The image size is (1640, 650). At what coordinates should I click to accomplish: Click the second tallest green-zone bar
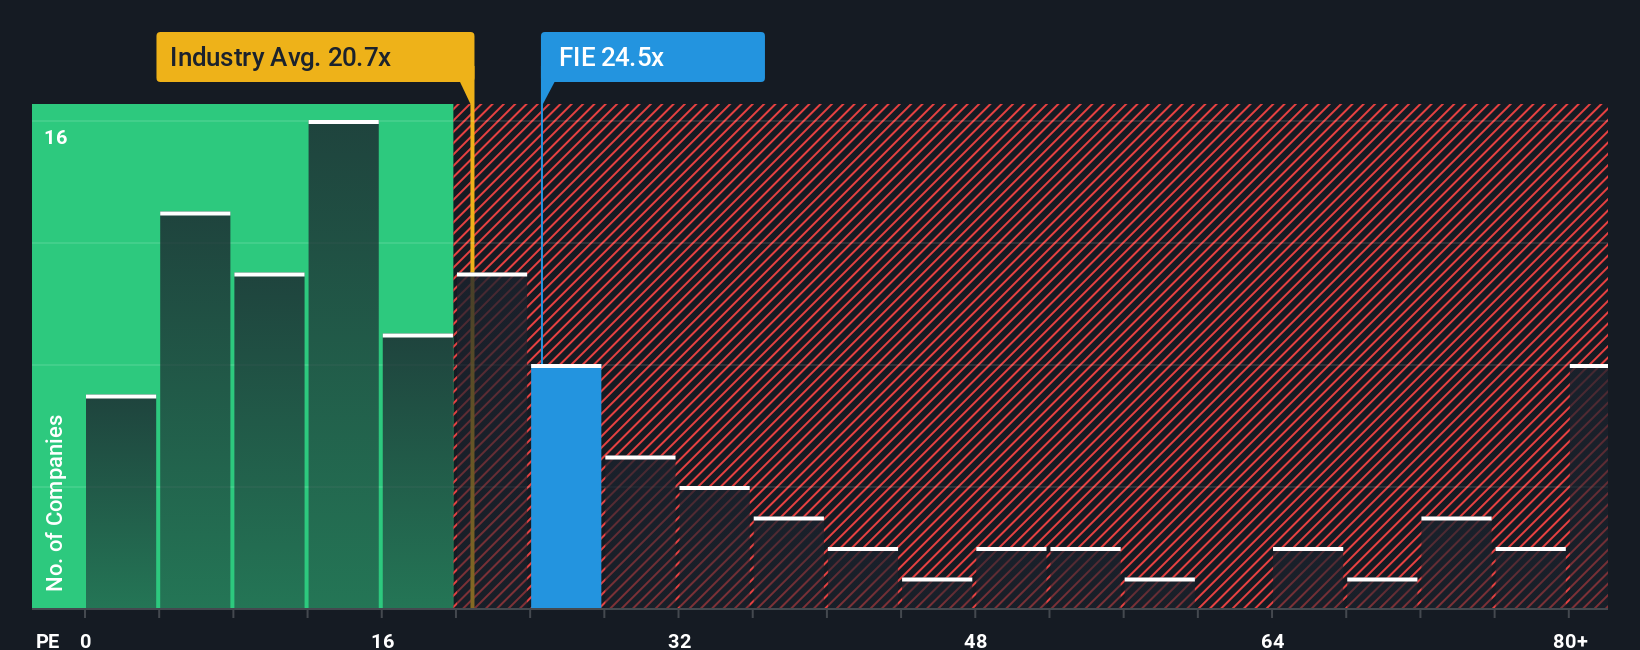click(x=195, y=410)
